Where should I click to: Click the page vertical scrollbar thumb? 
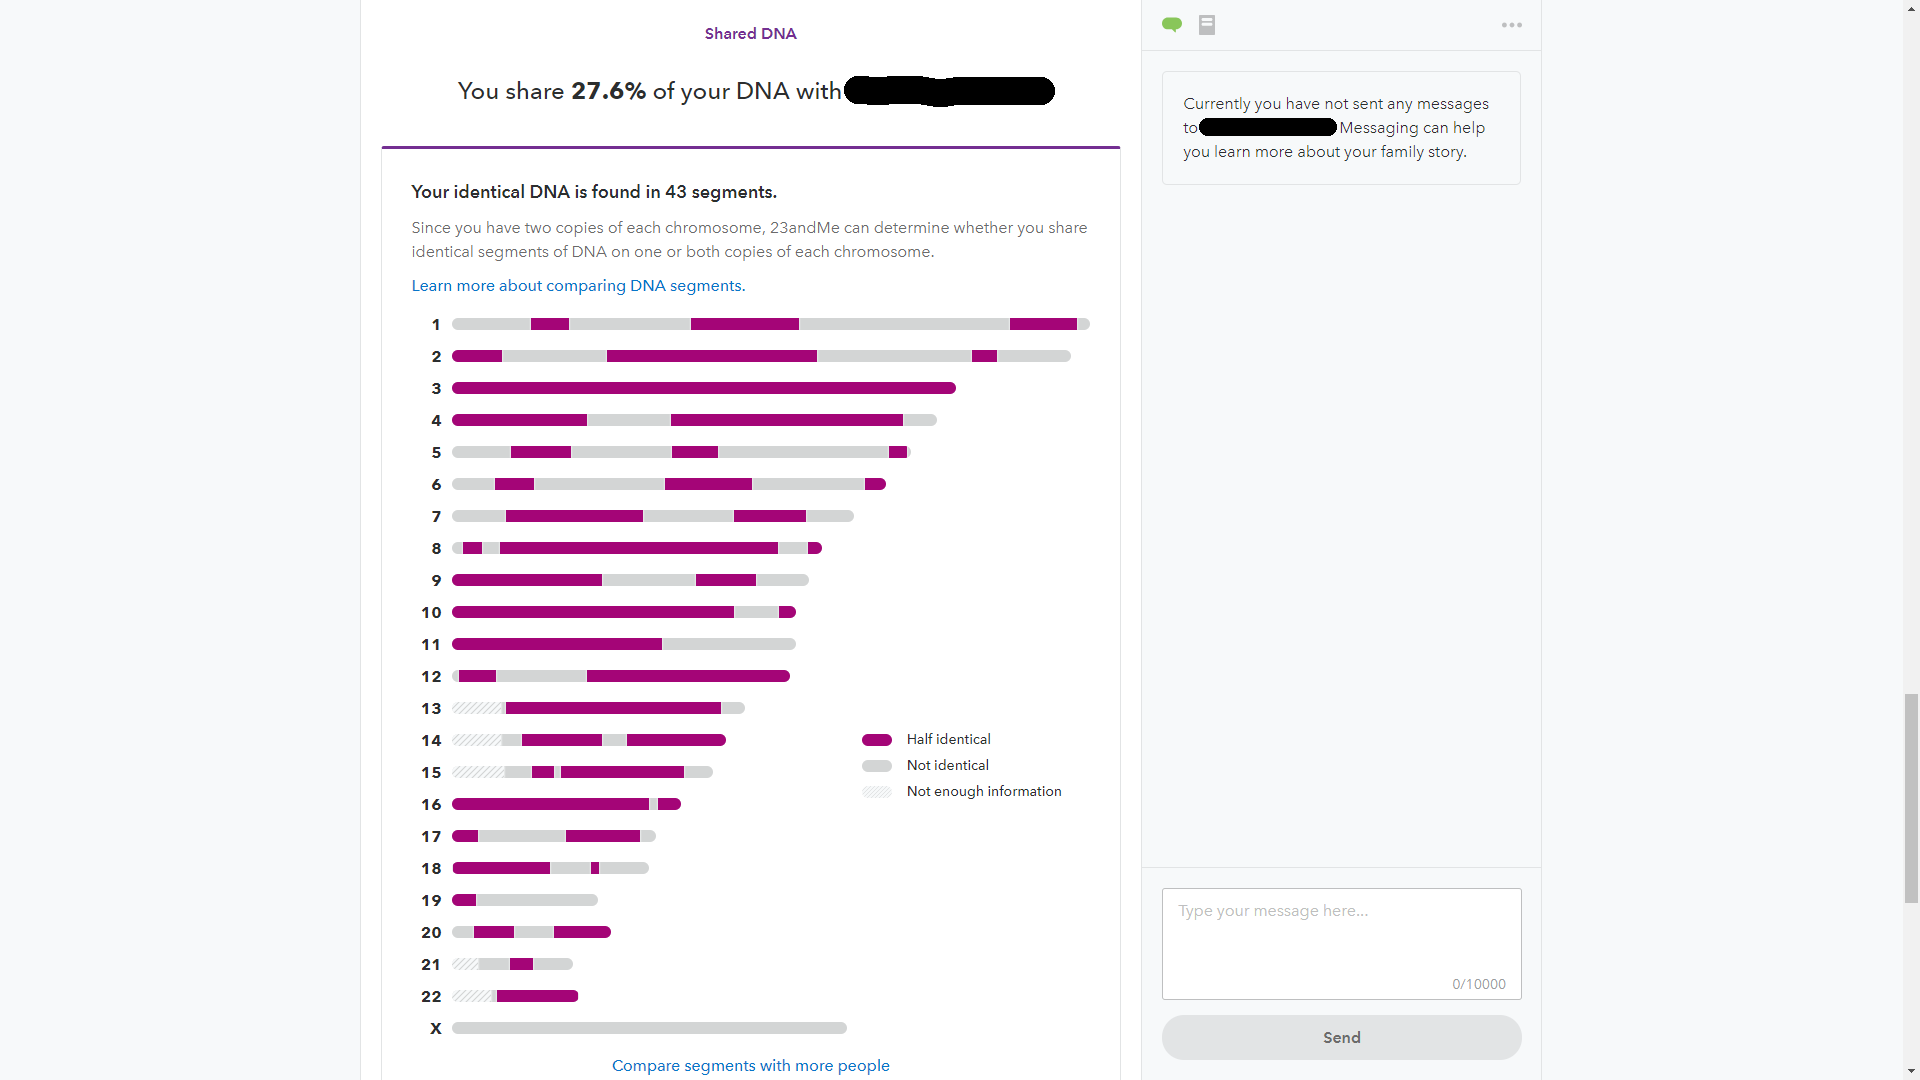coord(1911,798)
